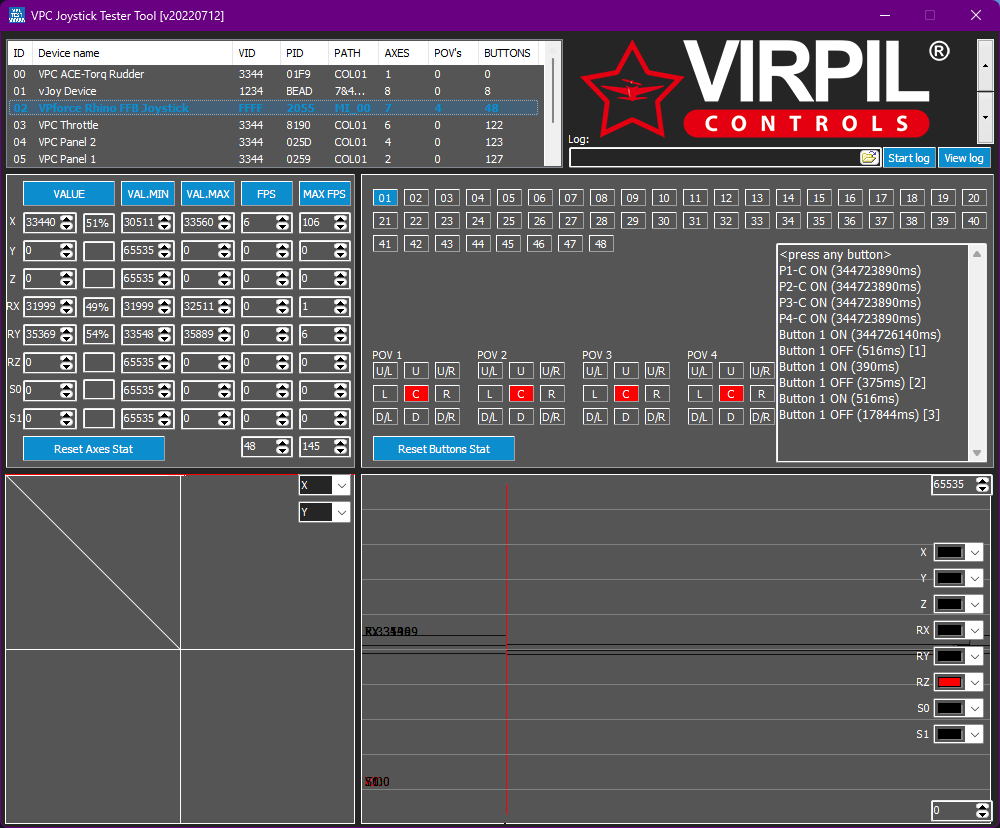This screenshot has width=1000, height=828.
Task: Click the red RZ color swatch
Action: [x=950, y=683]
